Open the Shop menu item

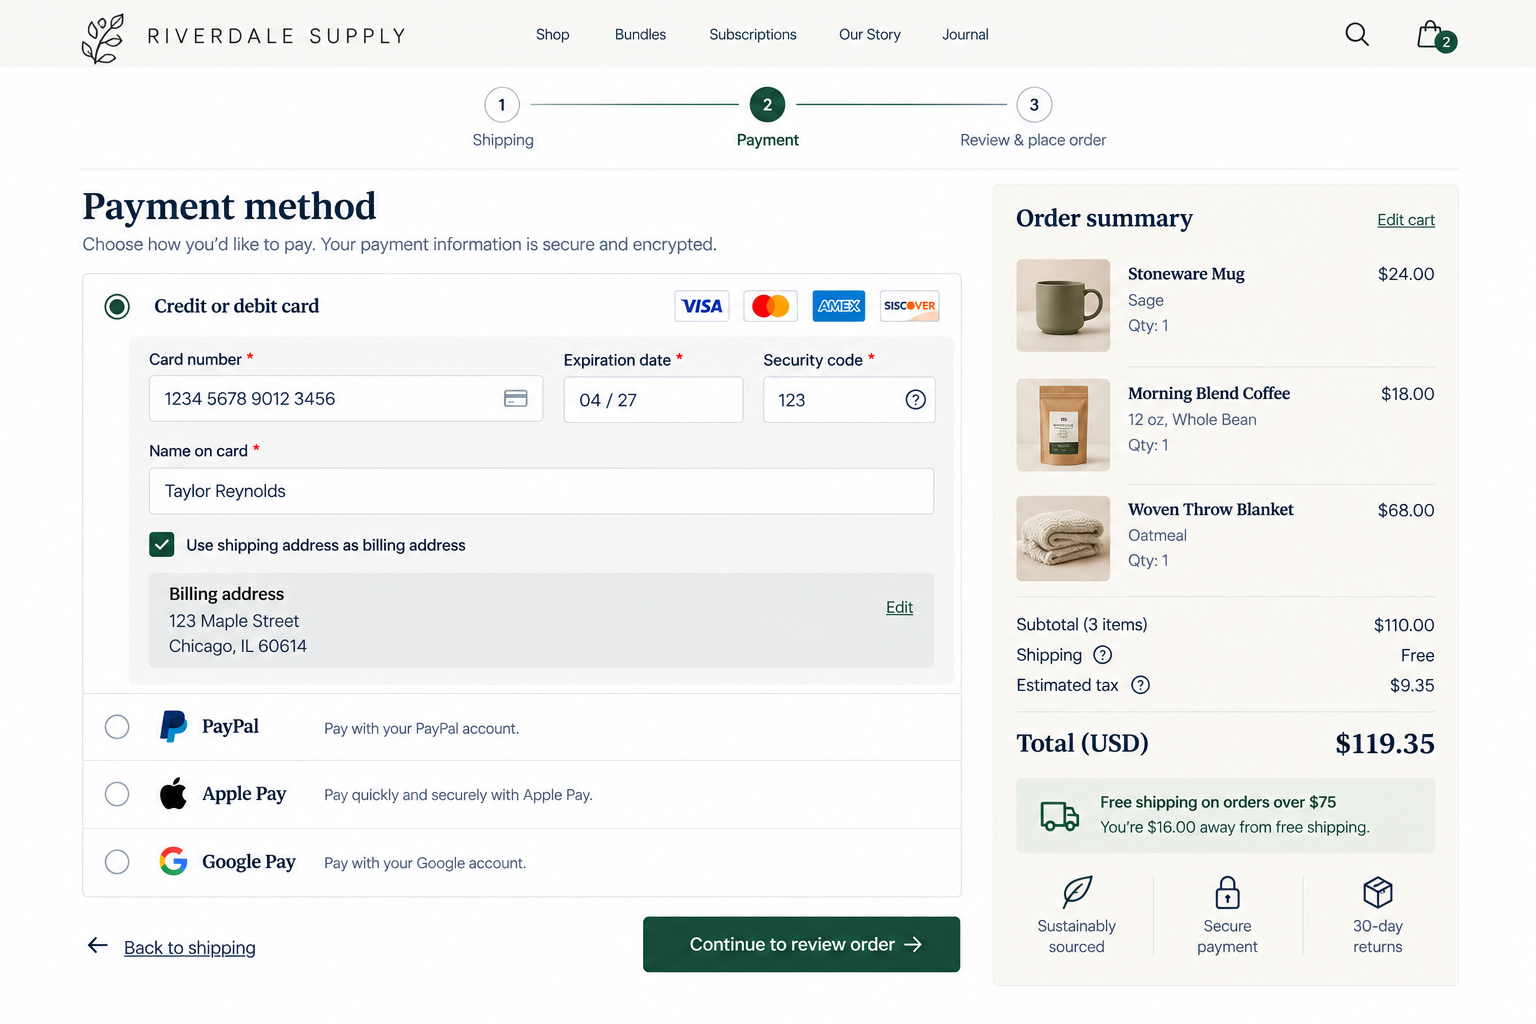pos(552,35)
